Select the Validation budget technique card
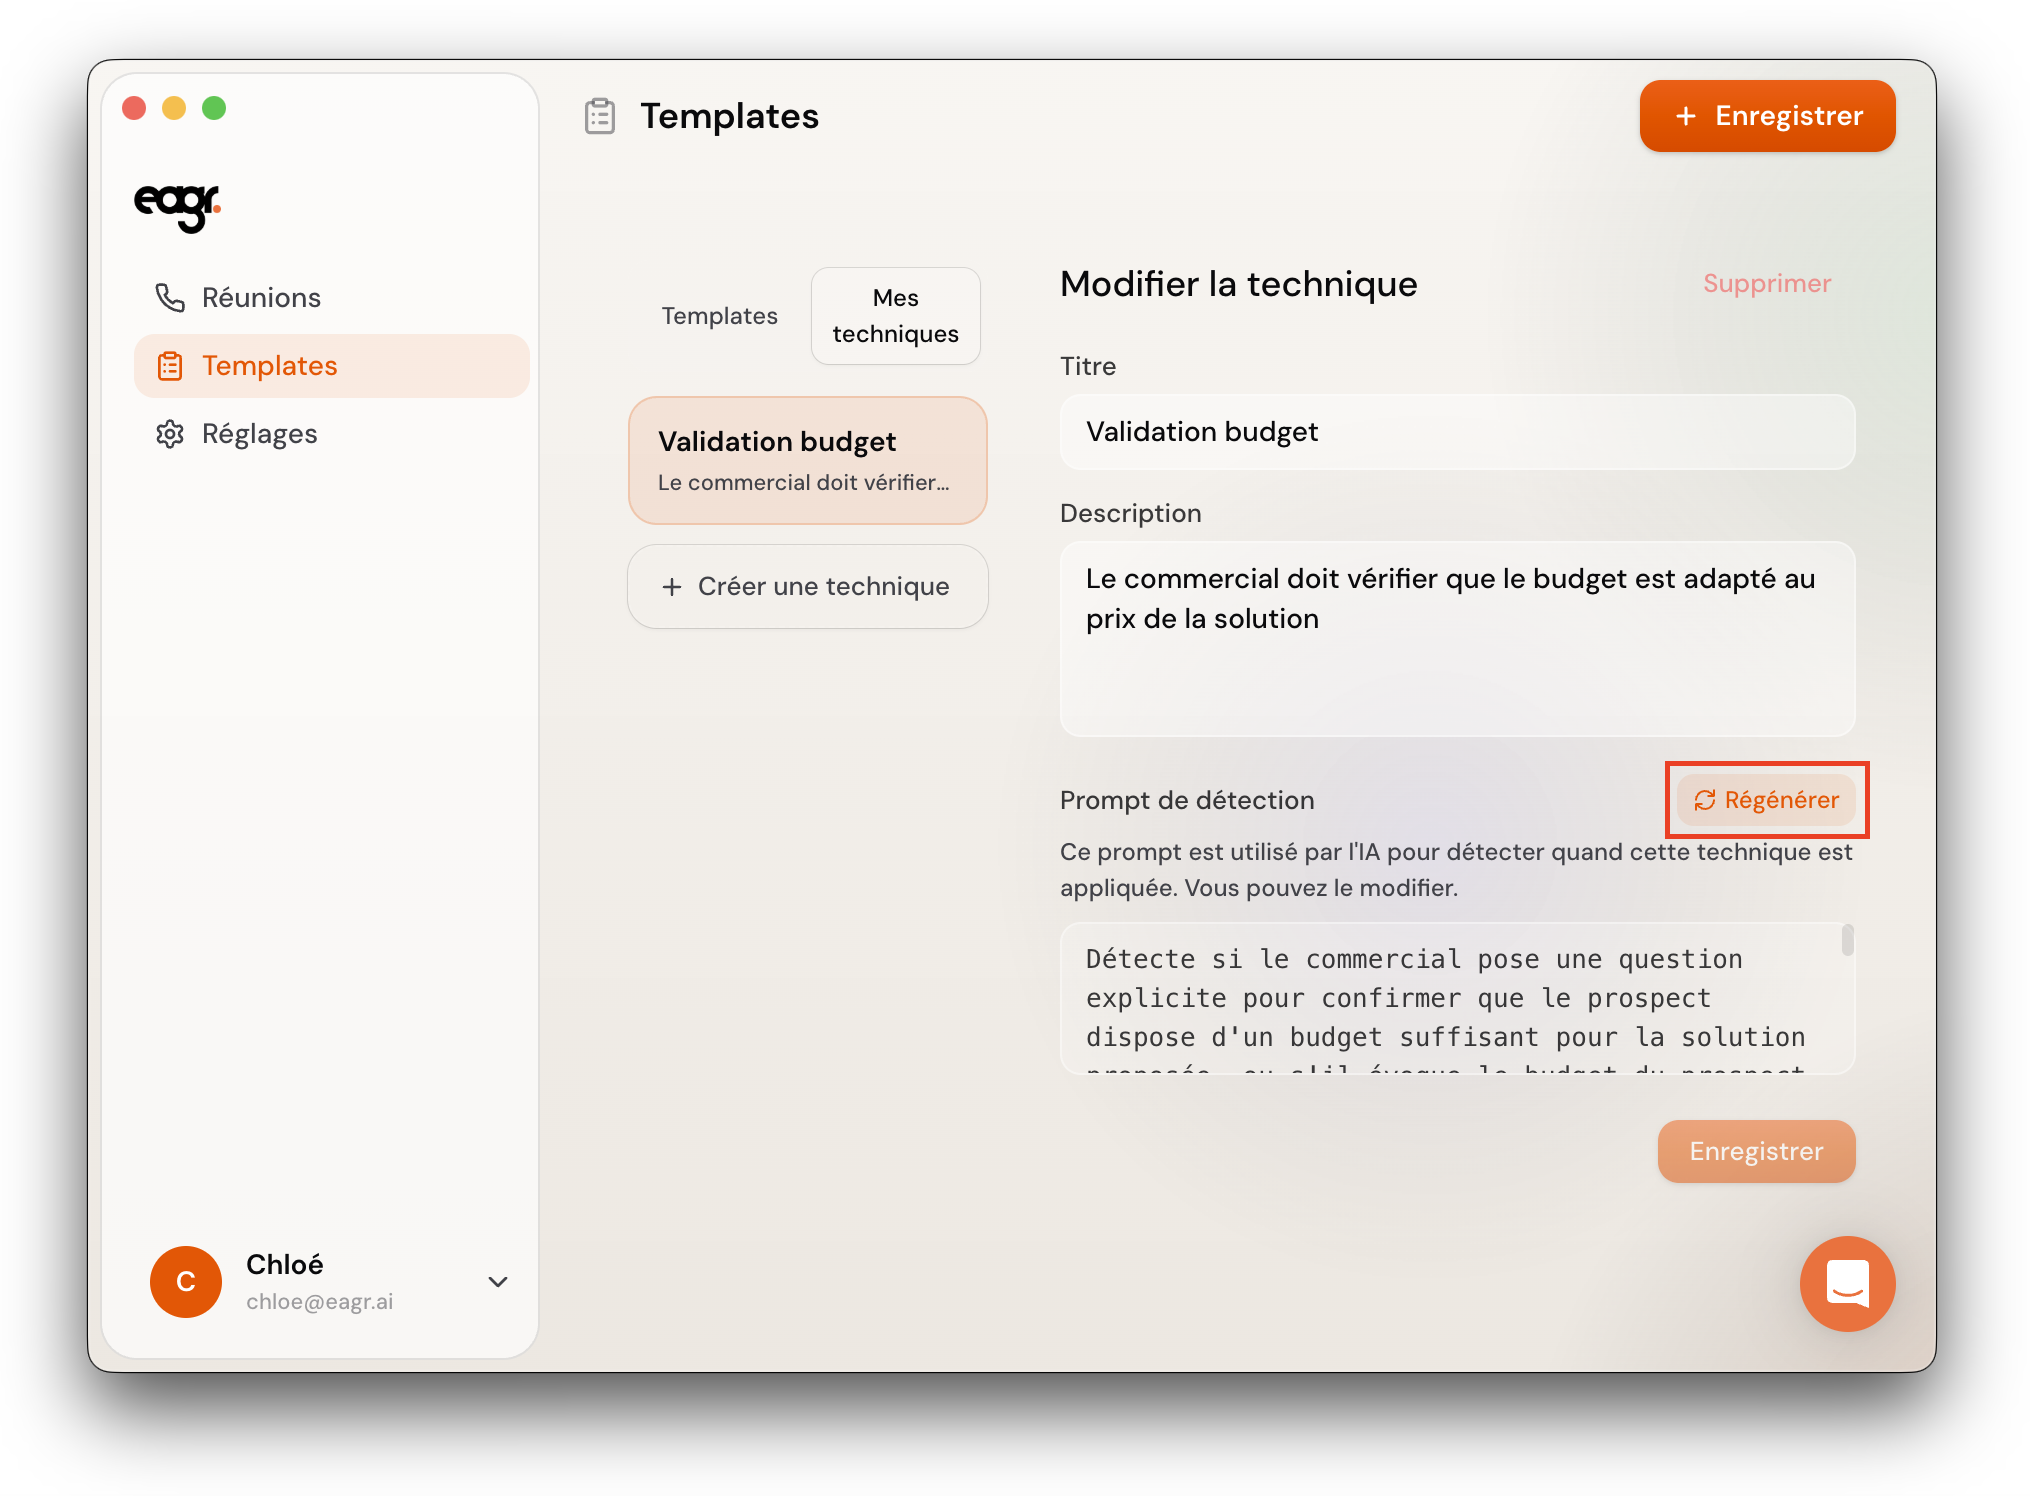The height and width of the screenshot is (1496, 2030). 807,460
